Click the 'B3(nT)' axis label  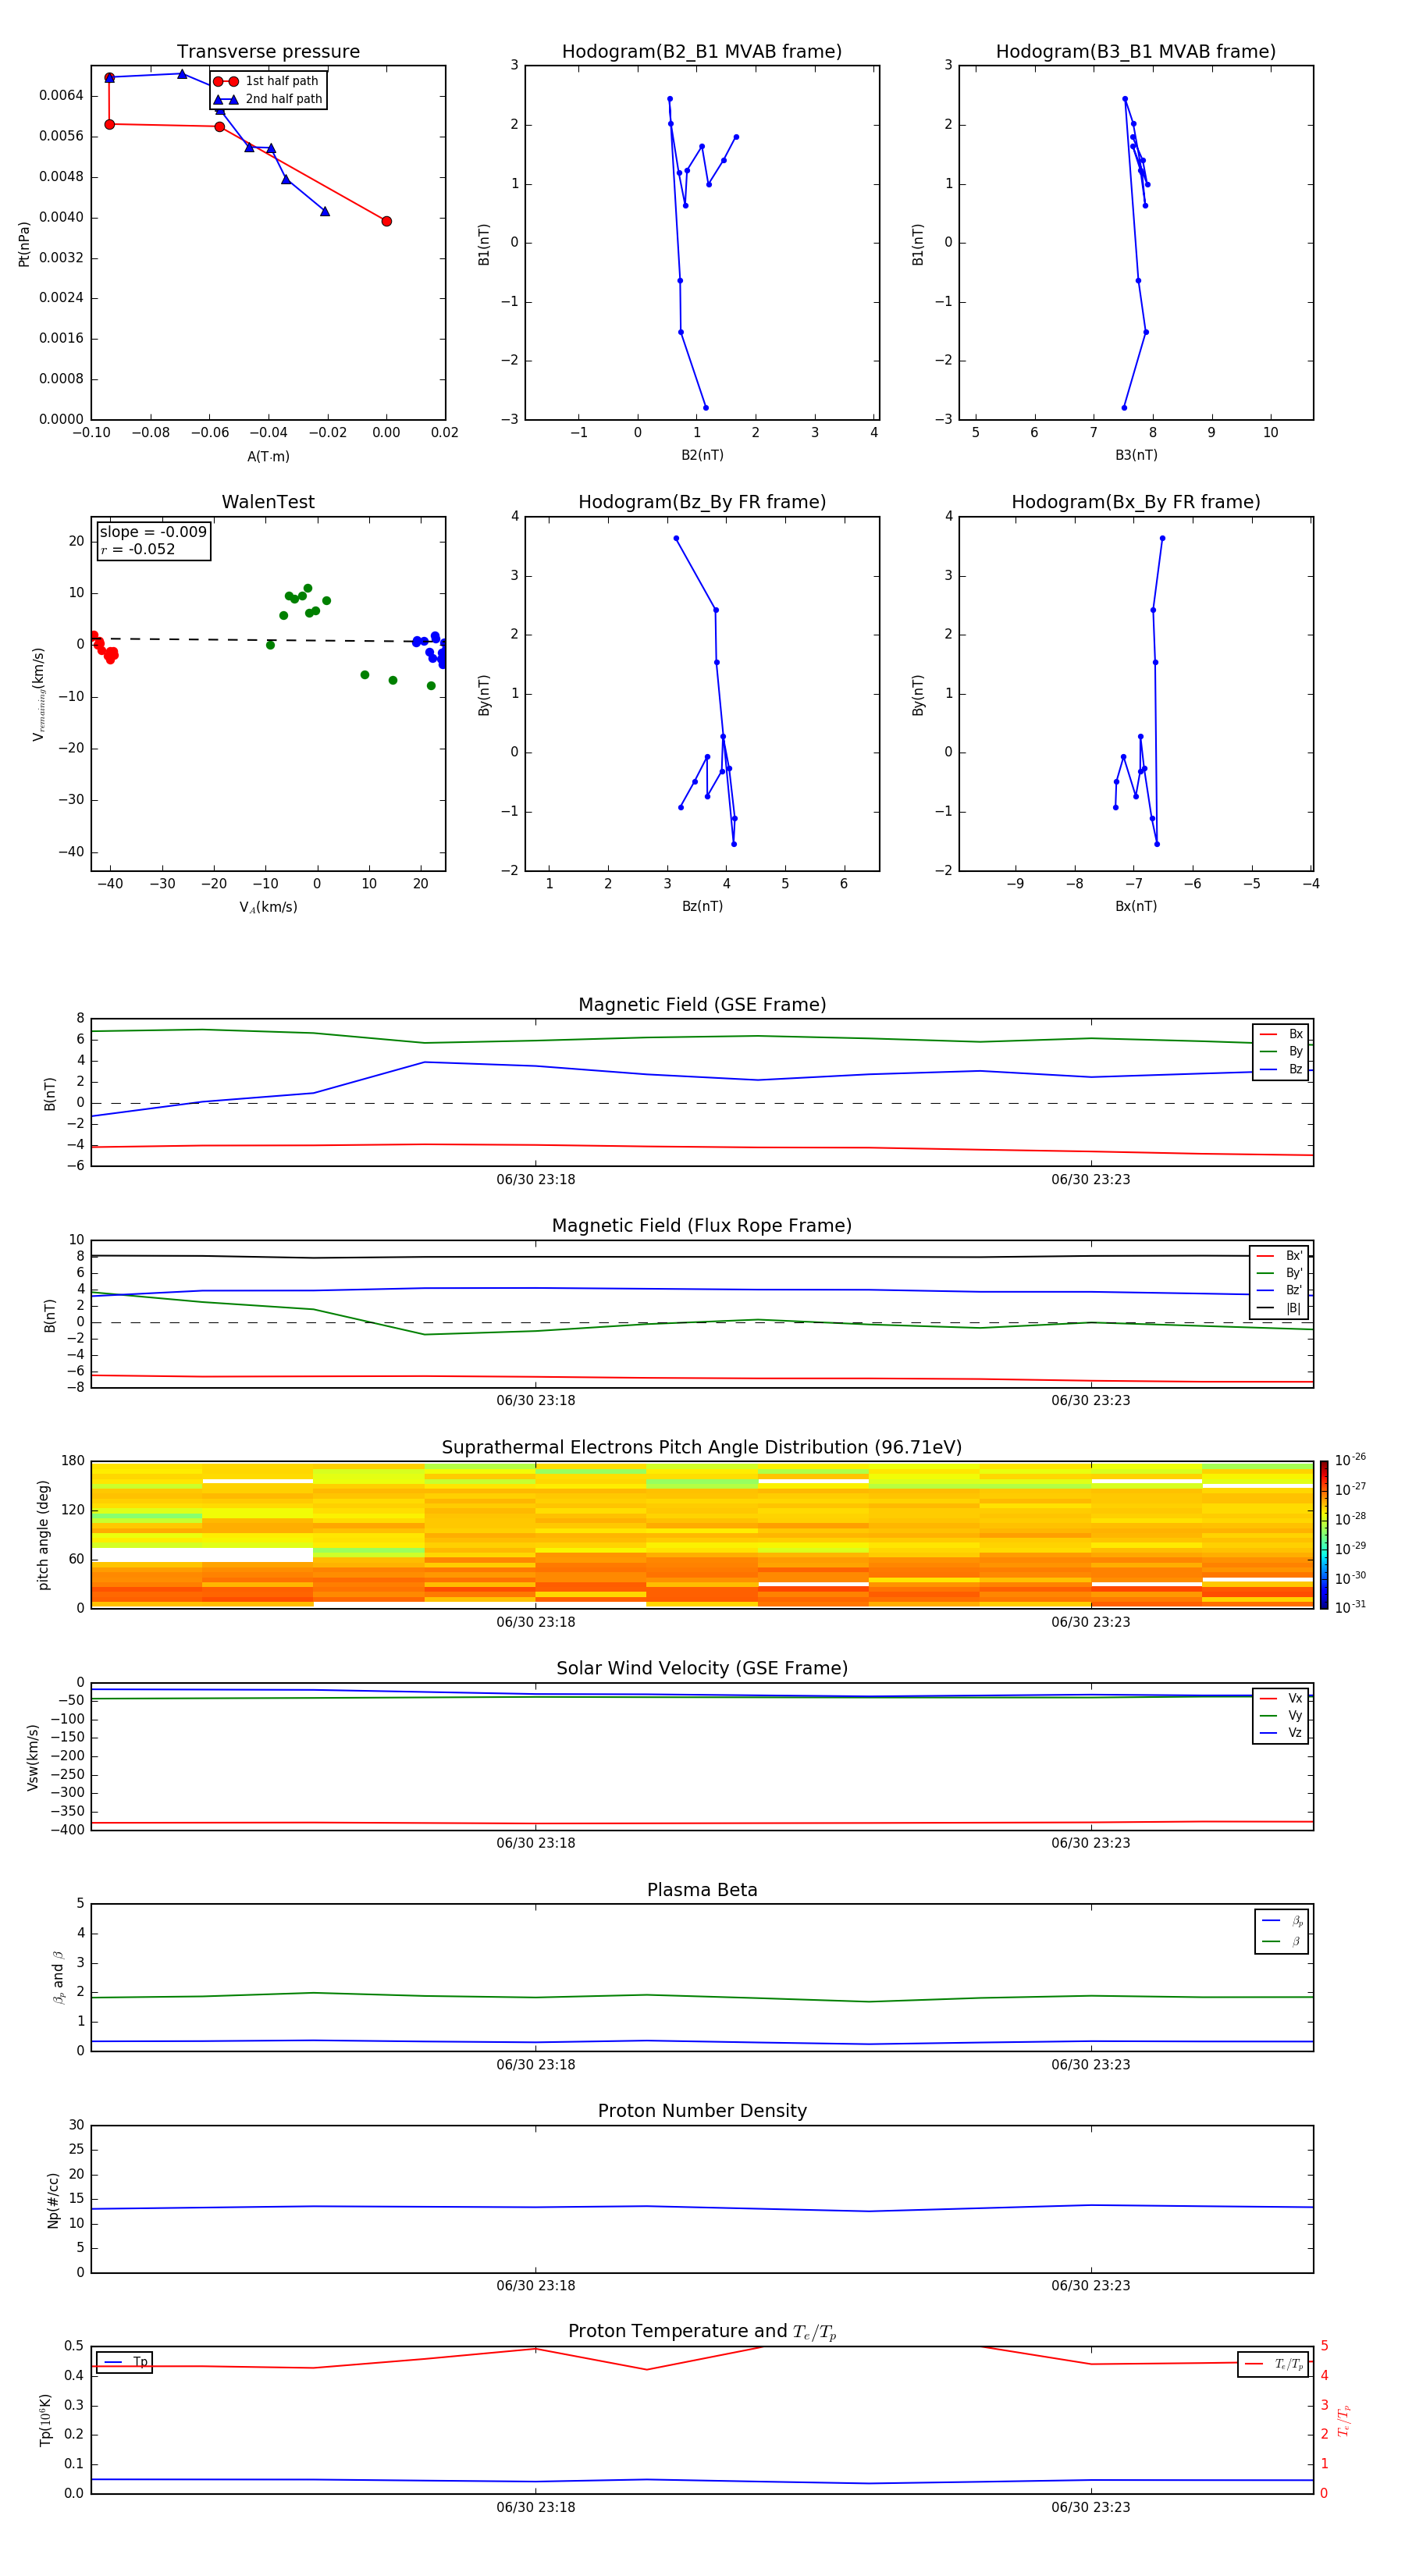1136,455
